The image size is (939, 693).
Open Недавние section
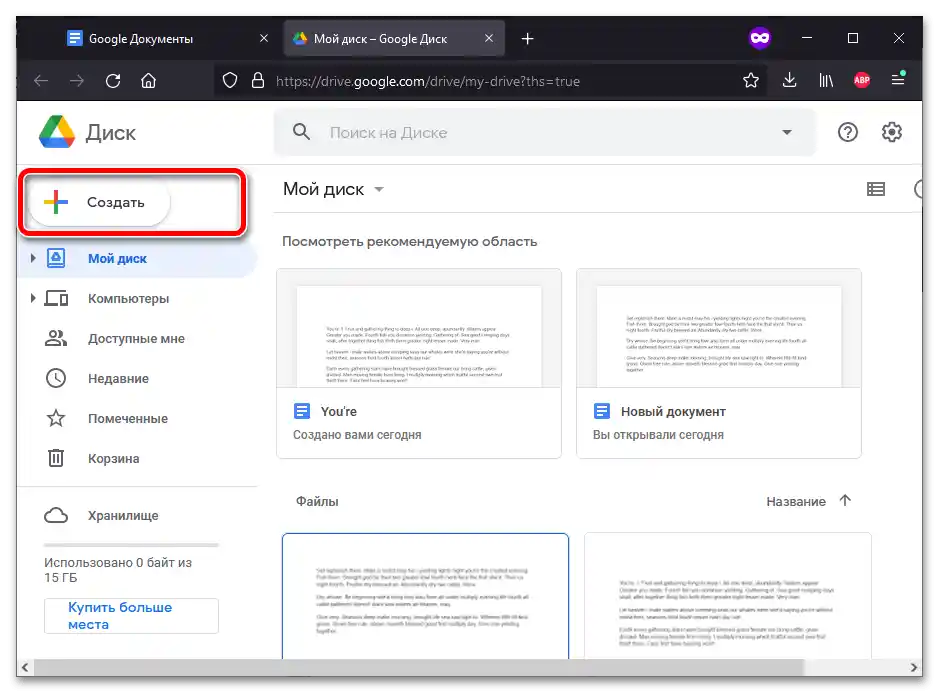(x=138, y=379)
